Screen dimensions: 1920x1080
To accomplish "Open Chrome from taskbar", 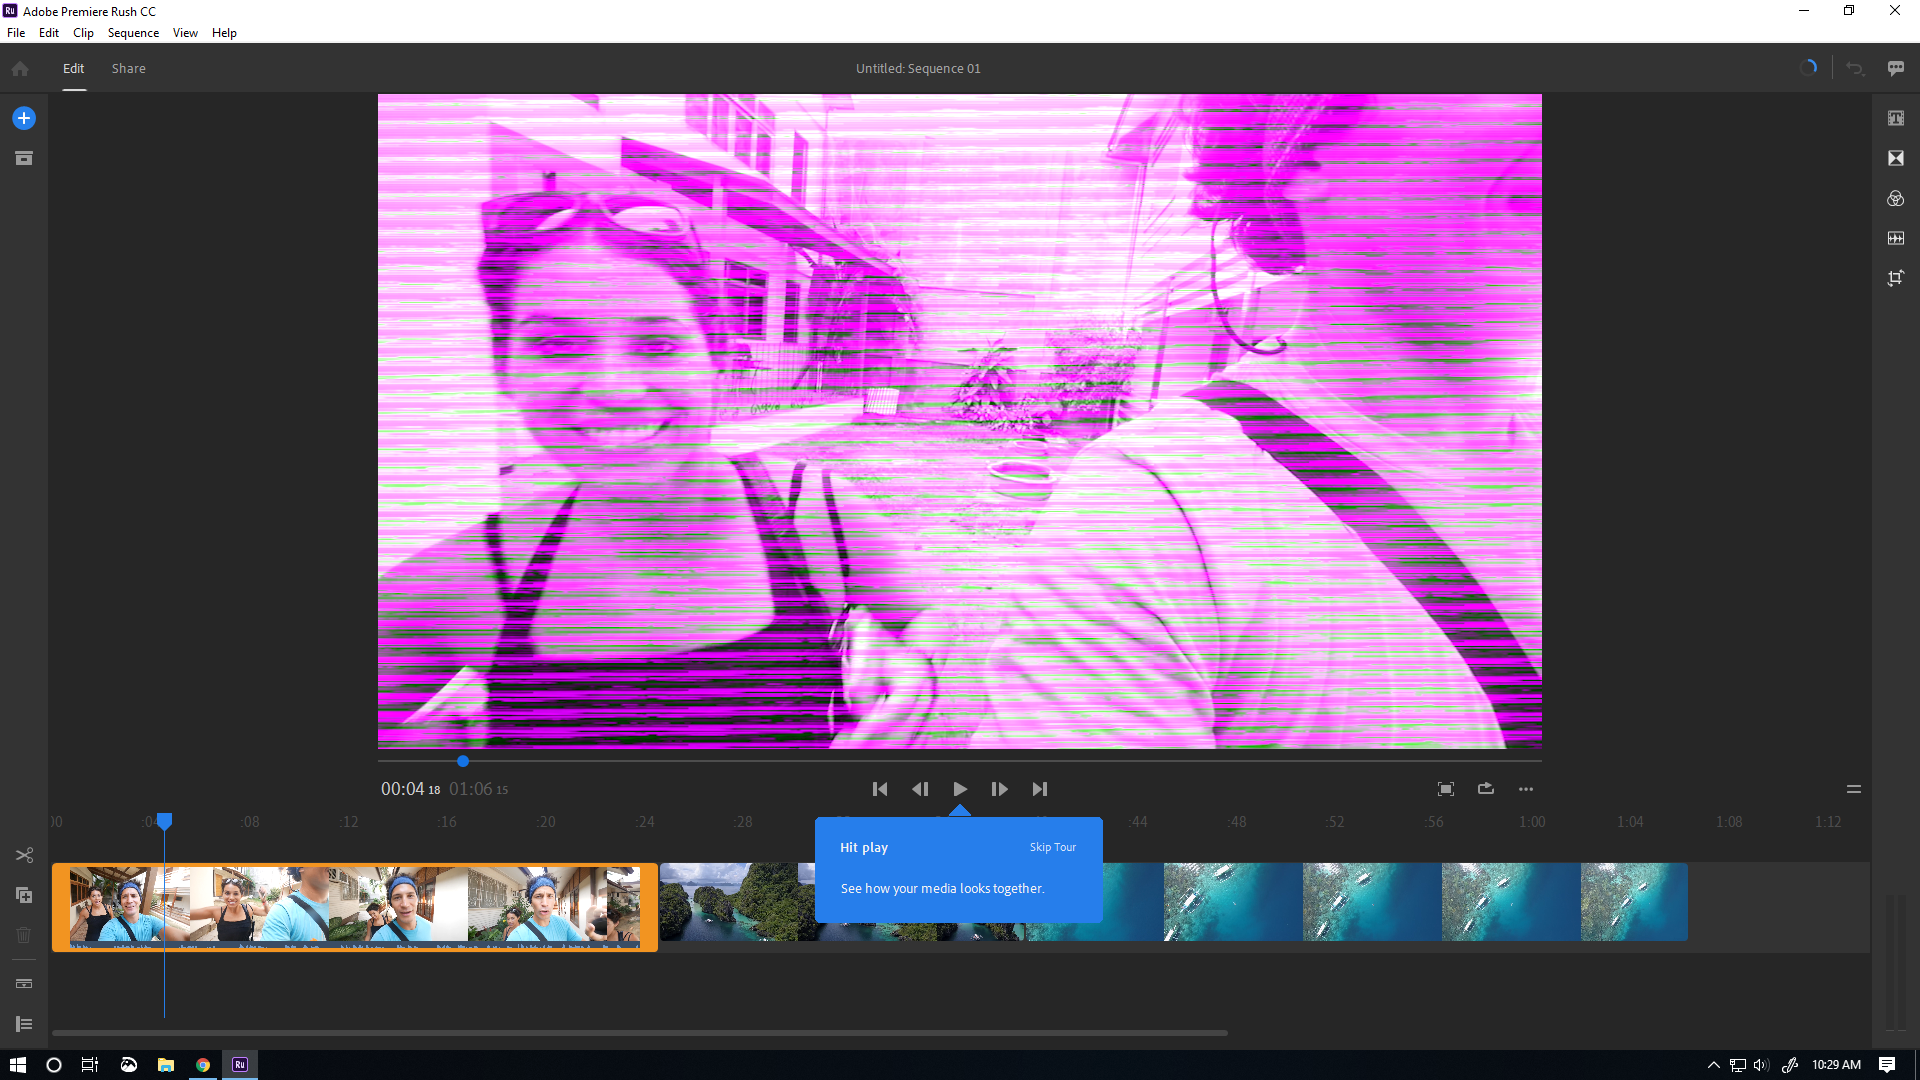I will (203, 1065).
